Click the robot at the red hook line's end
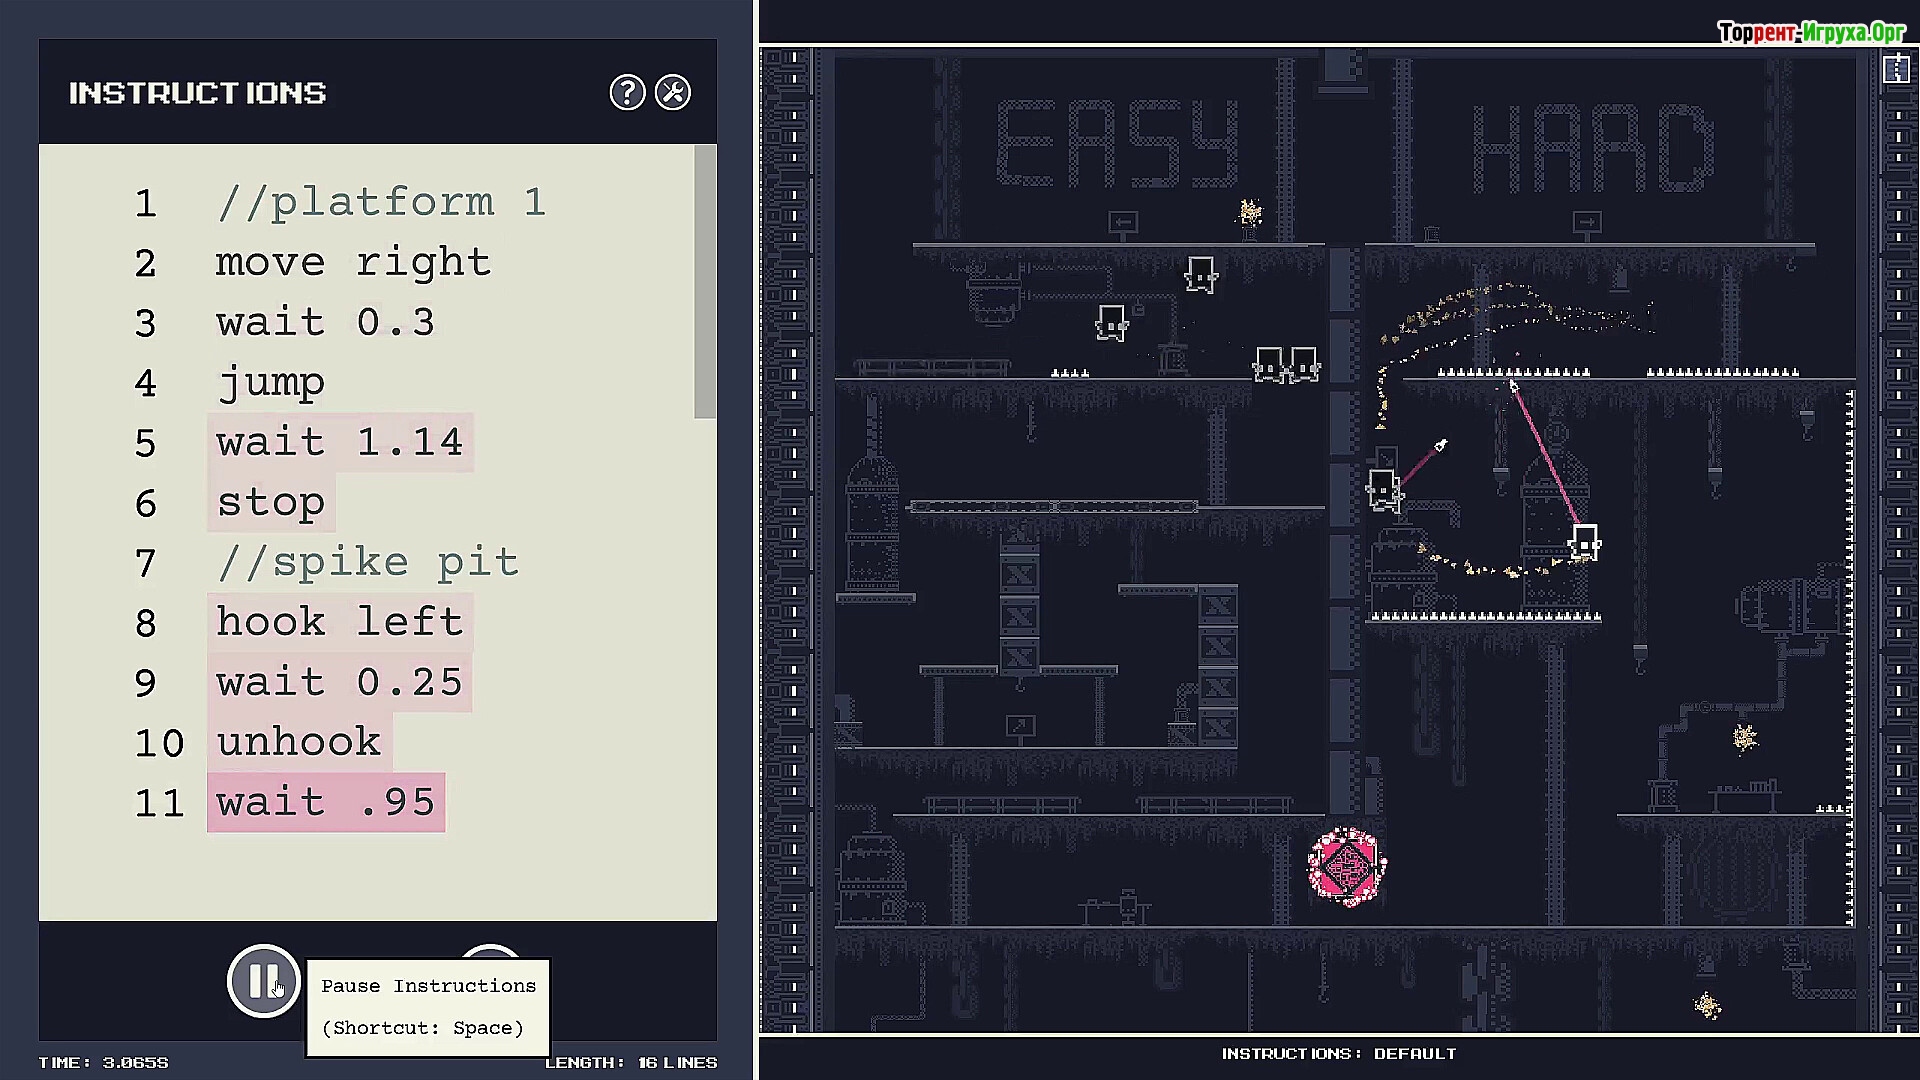 pyautogui.click(x=1585, y=543)
